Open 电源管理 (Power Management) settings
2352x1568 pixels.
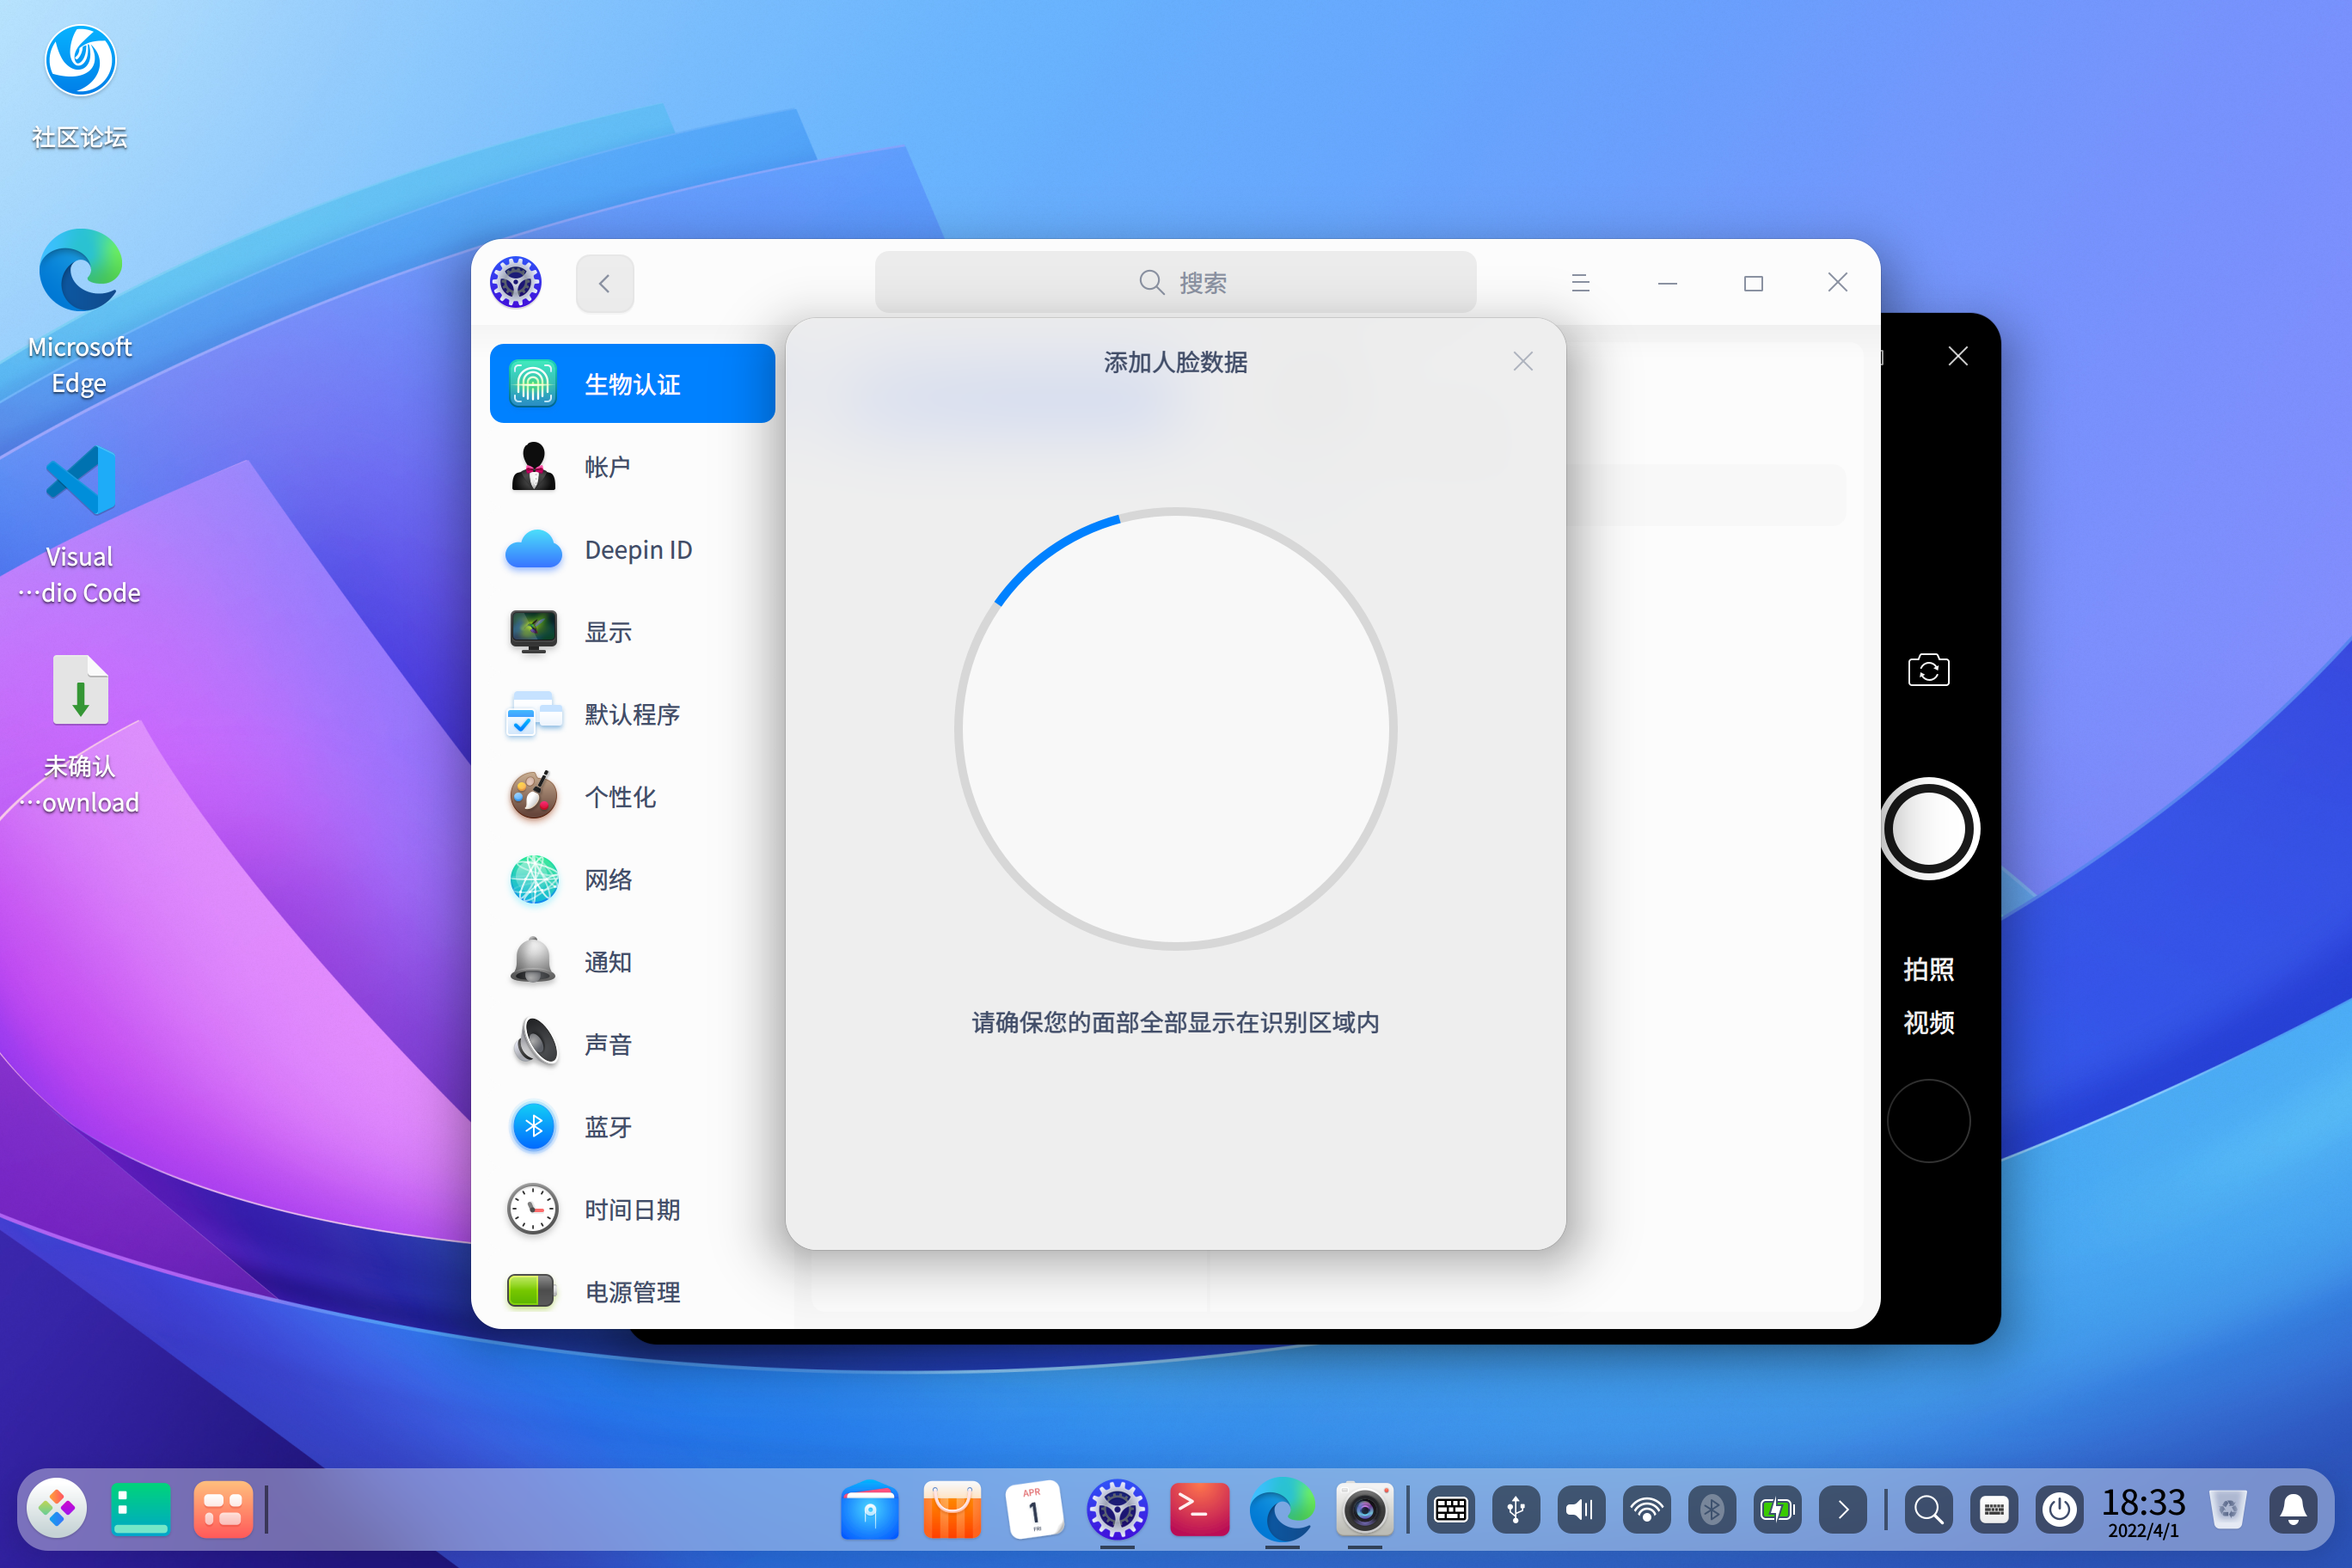[632, 1291]
